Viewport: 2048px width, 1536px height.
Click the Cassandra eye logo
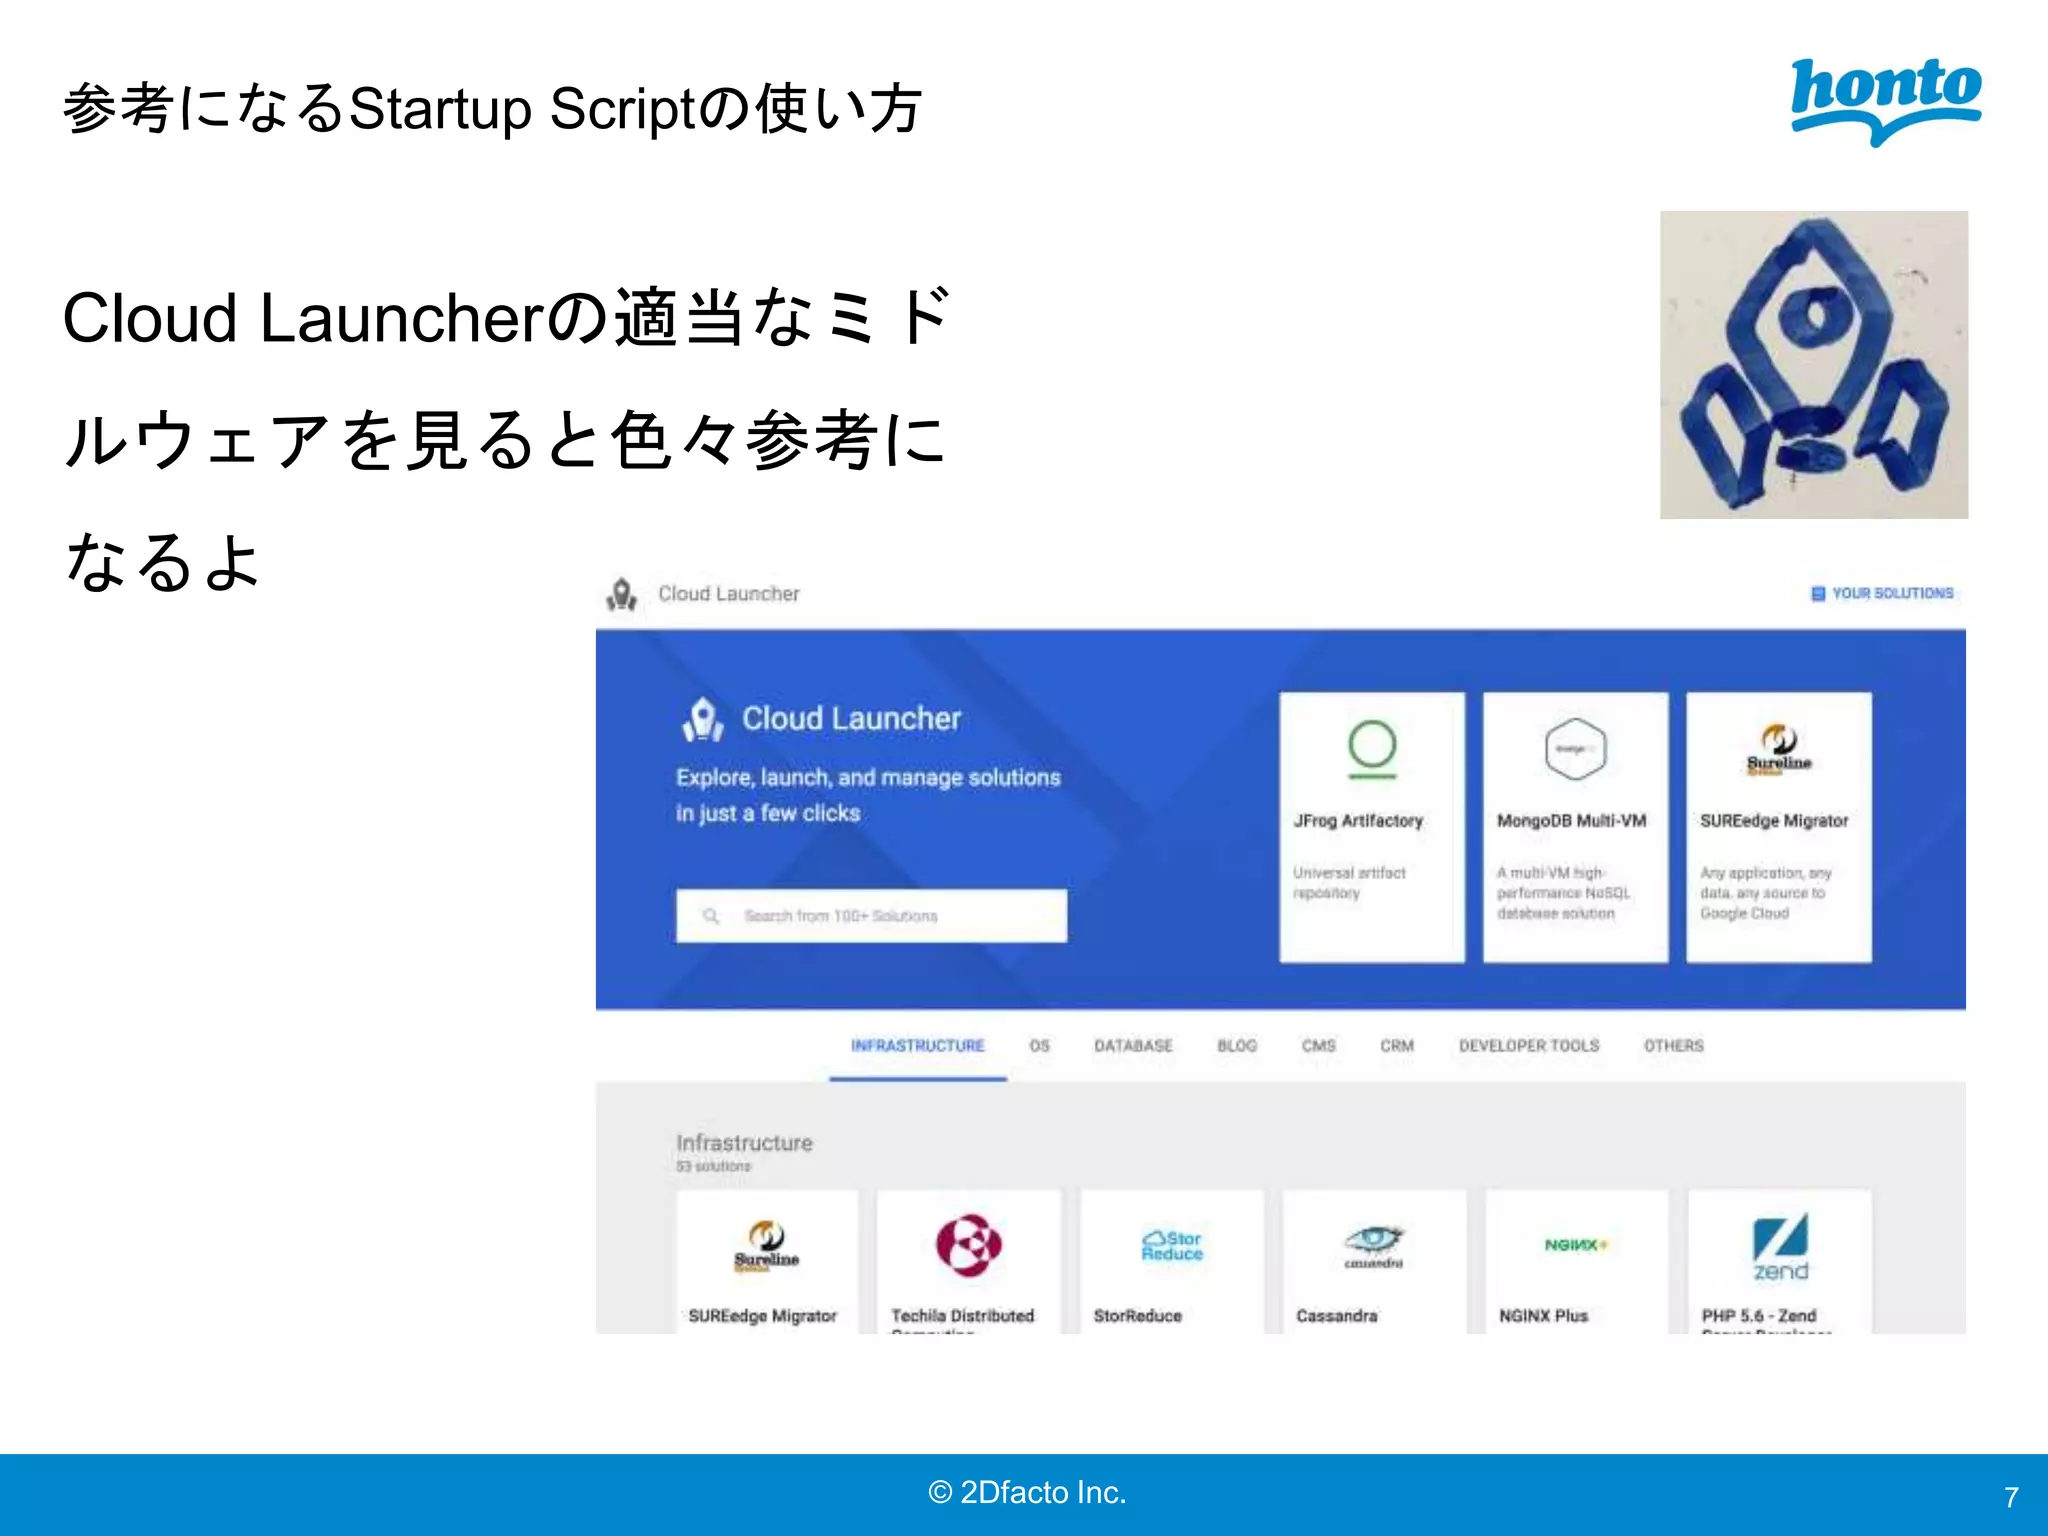click(1374, 1246)
